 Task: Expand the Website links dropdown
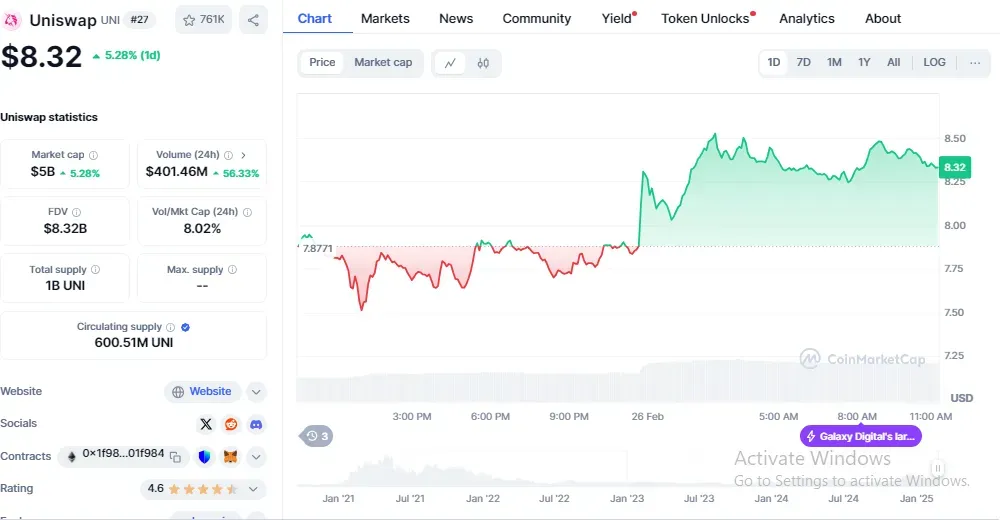tap(257, 392)
